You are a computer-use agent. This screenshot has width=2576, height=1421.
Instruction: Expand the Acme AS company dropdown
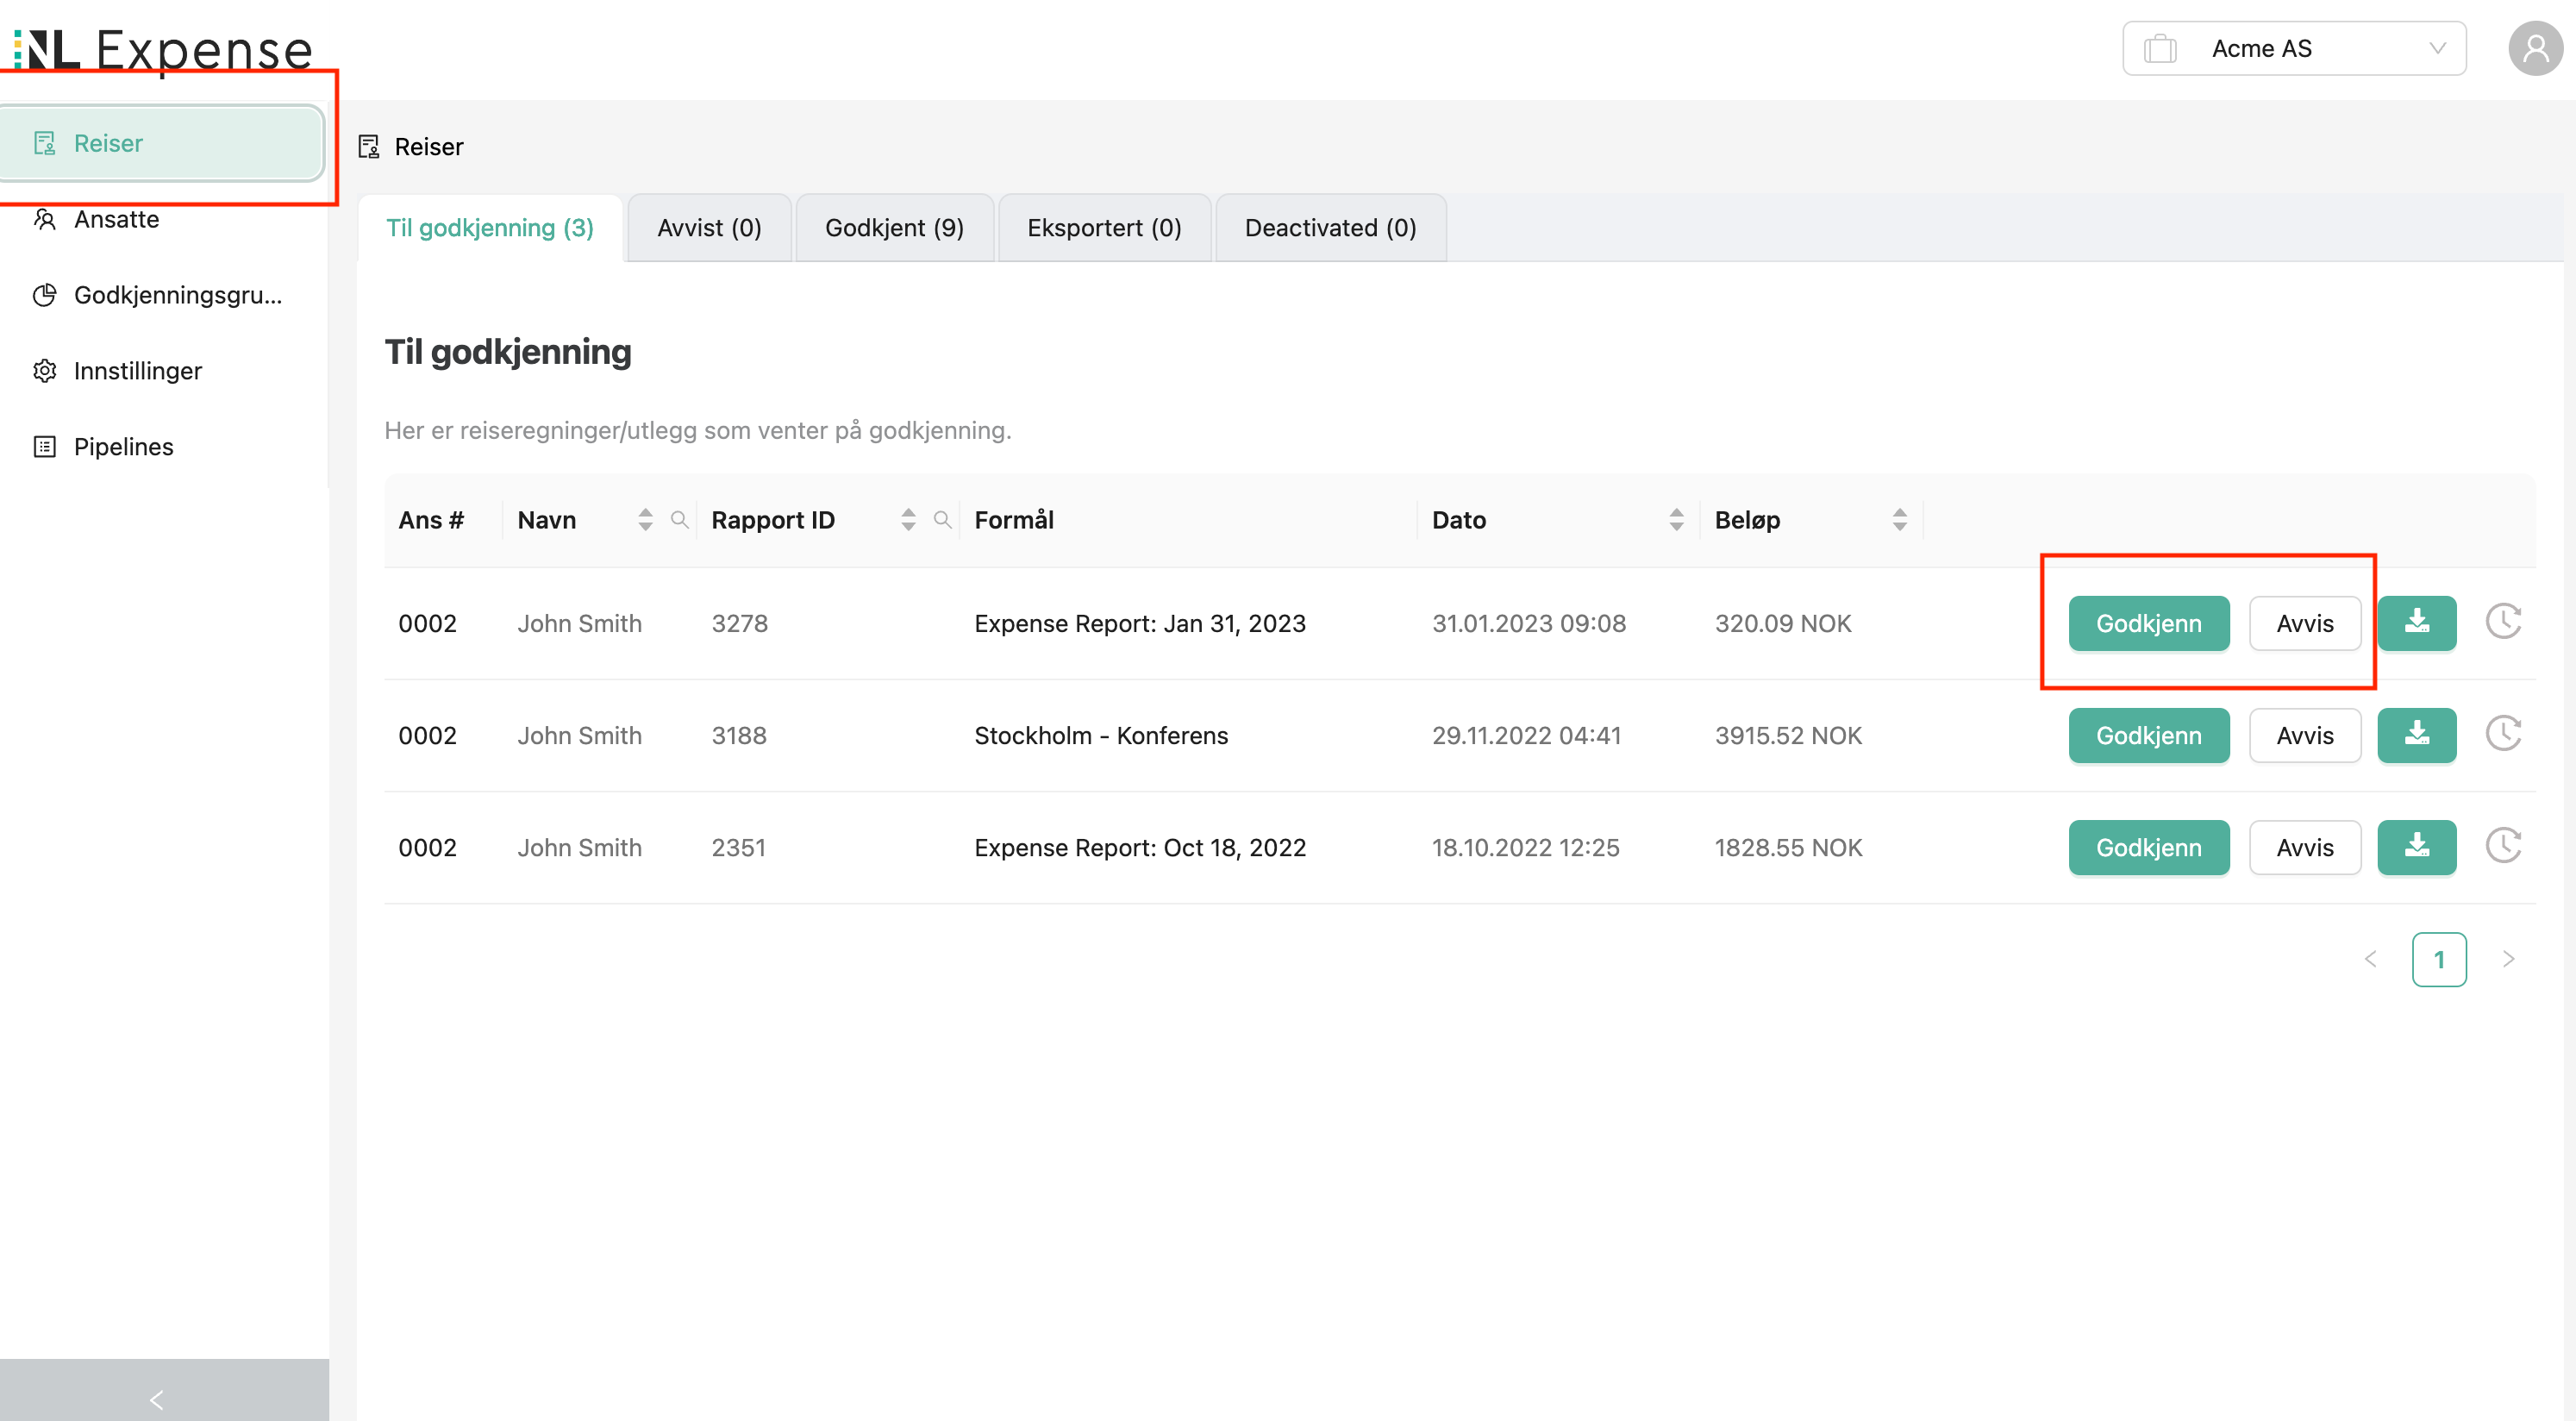click(x=2294, y=48)
